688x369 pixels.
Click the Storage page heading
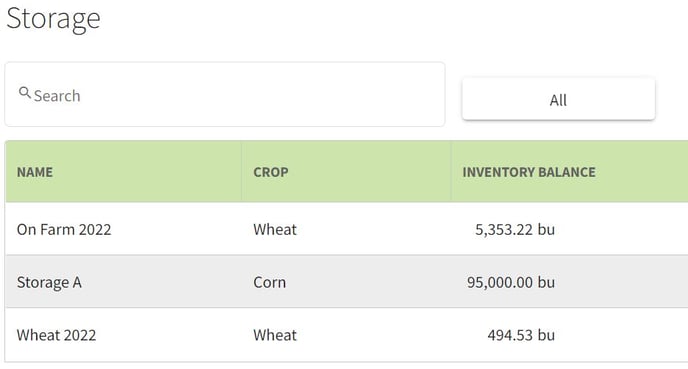pyautogui.click(x=54, y=19)
